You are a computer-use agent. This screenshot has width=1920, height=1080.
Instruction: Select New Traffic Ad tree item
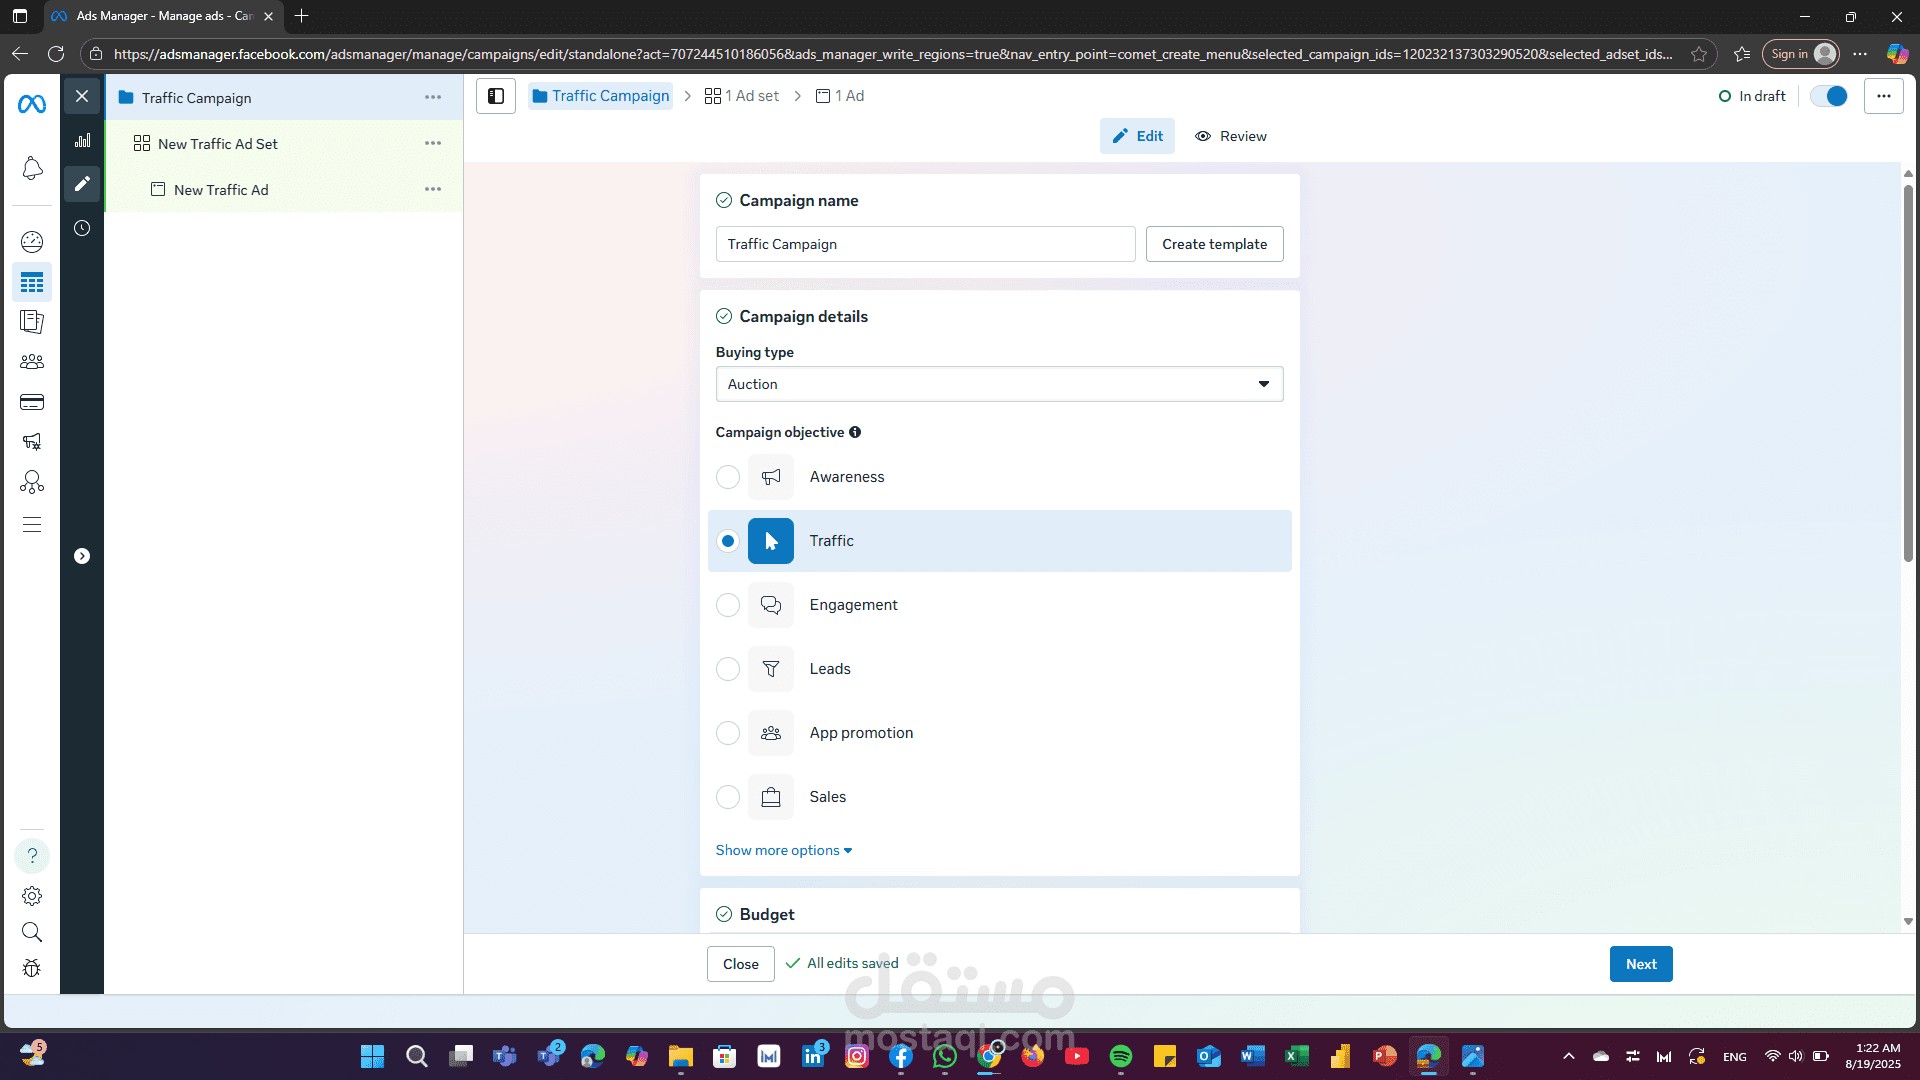pyautogui.click(x=221, y=190)
